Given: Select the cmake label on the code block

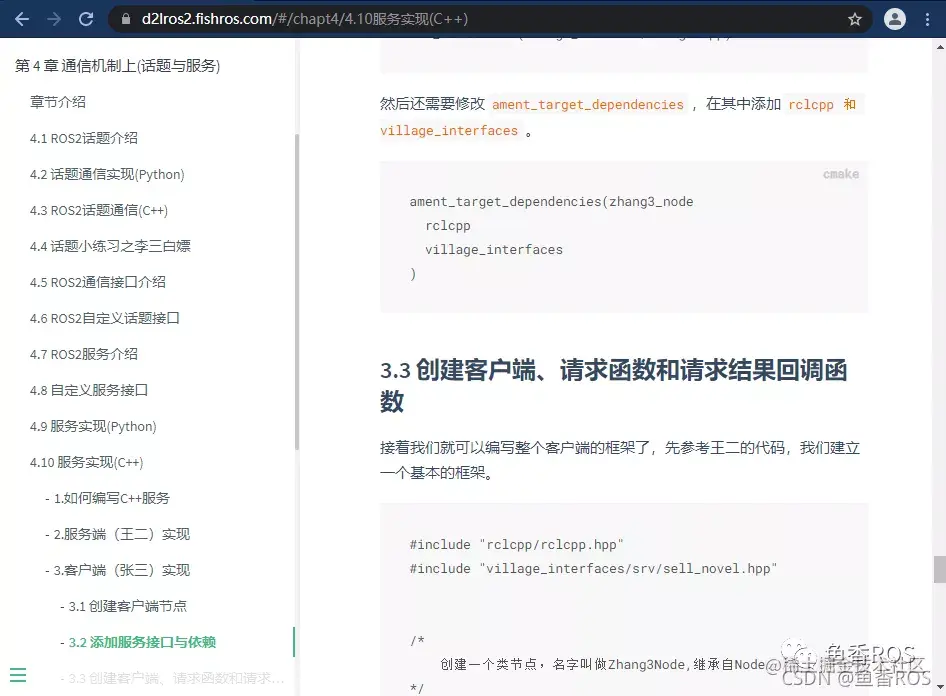Looking at the screenshot, I should [839, 173].
